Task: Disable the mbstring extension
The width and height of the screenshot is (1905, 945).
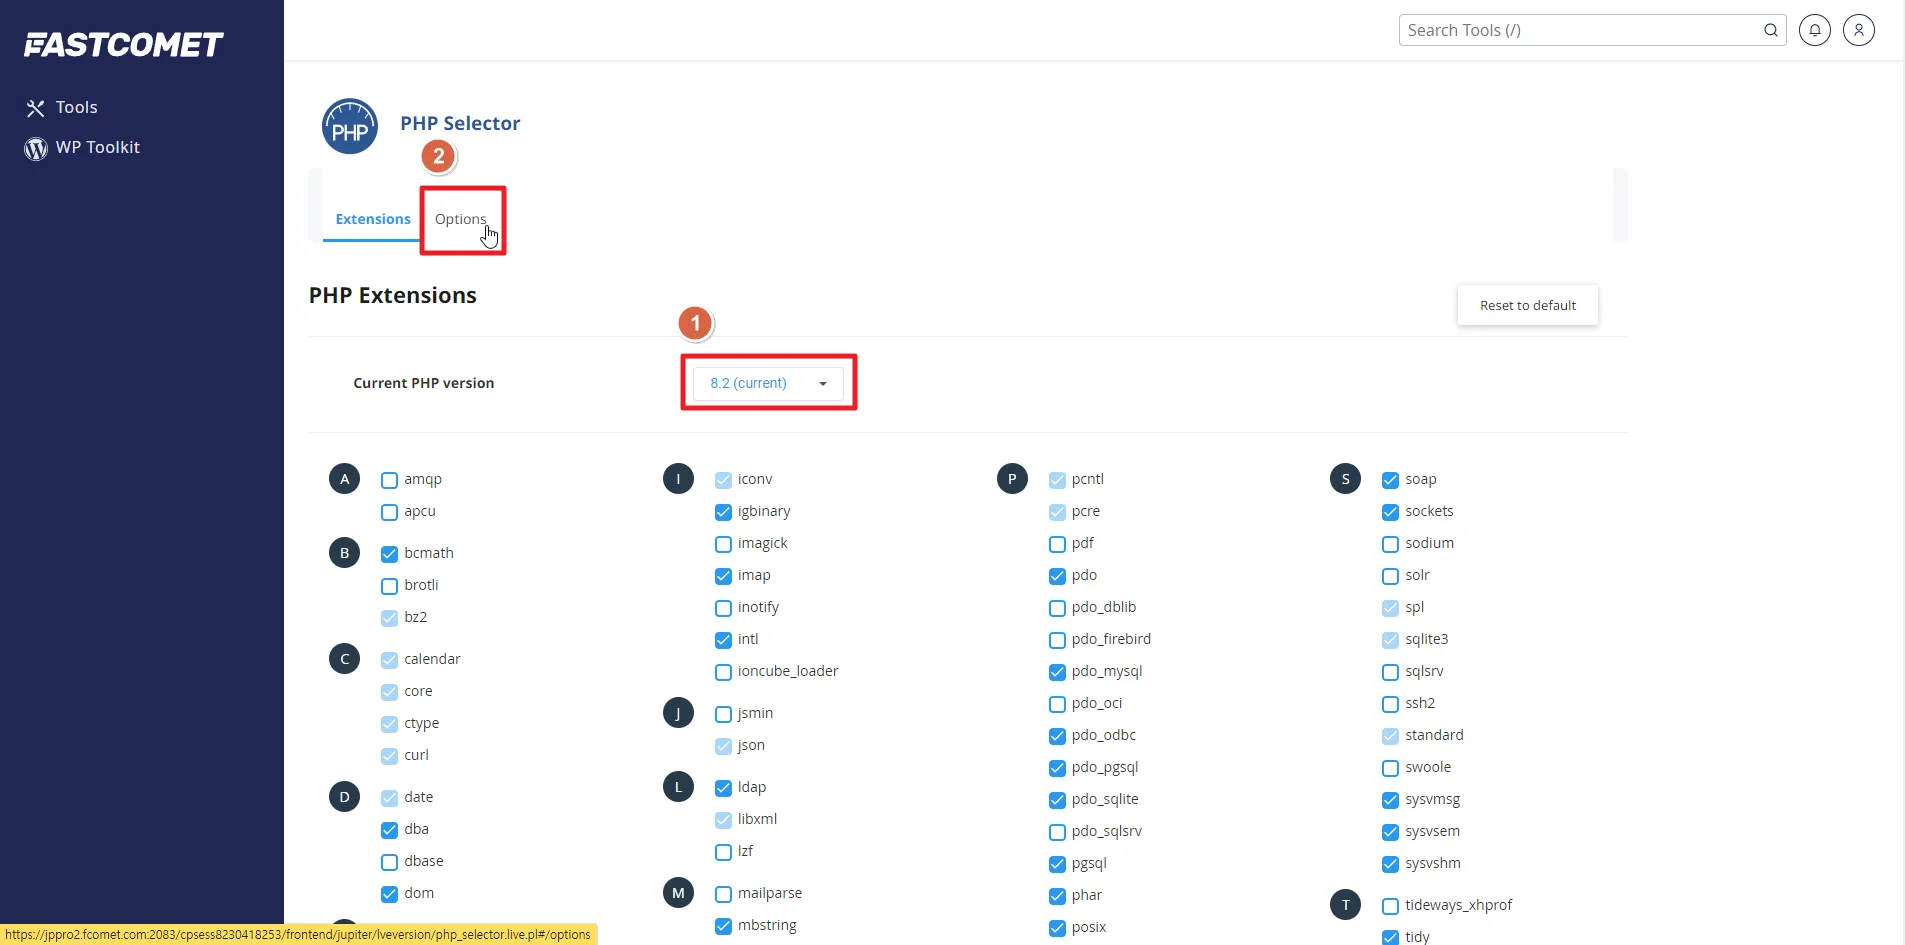Action: point(723,926)
